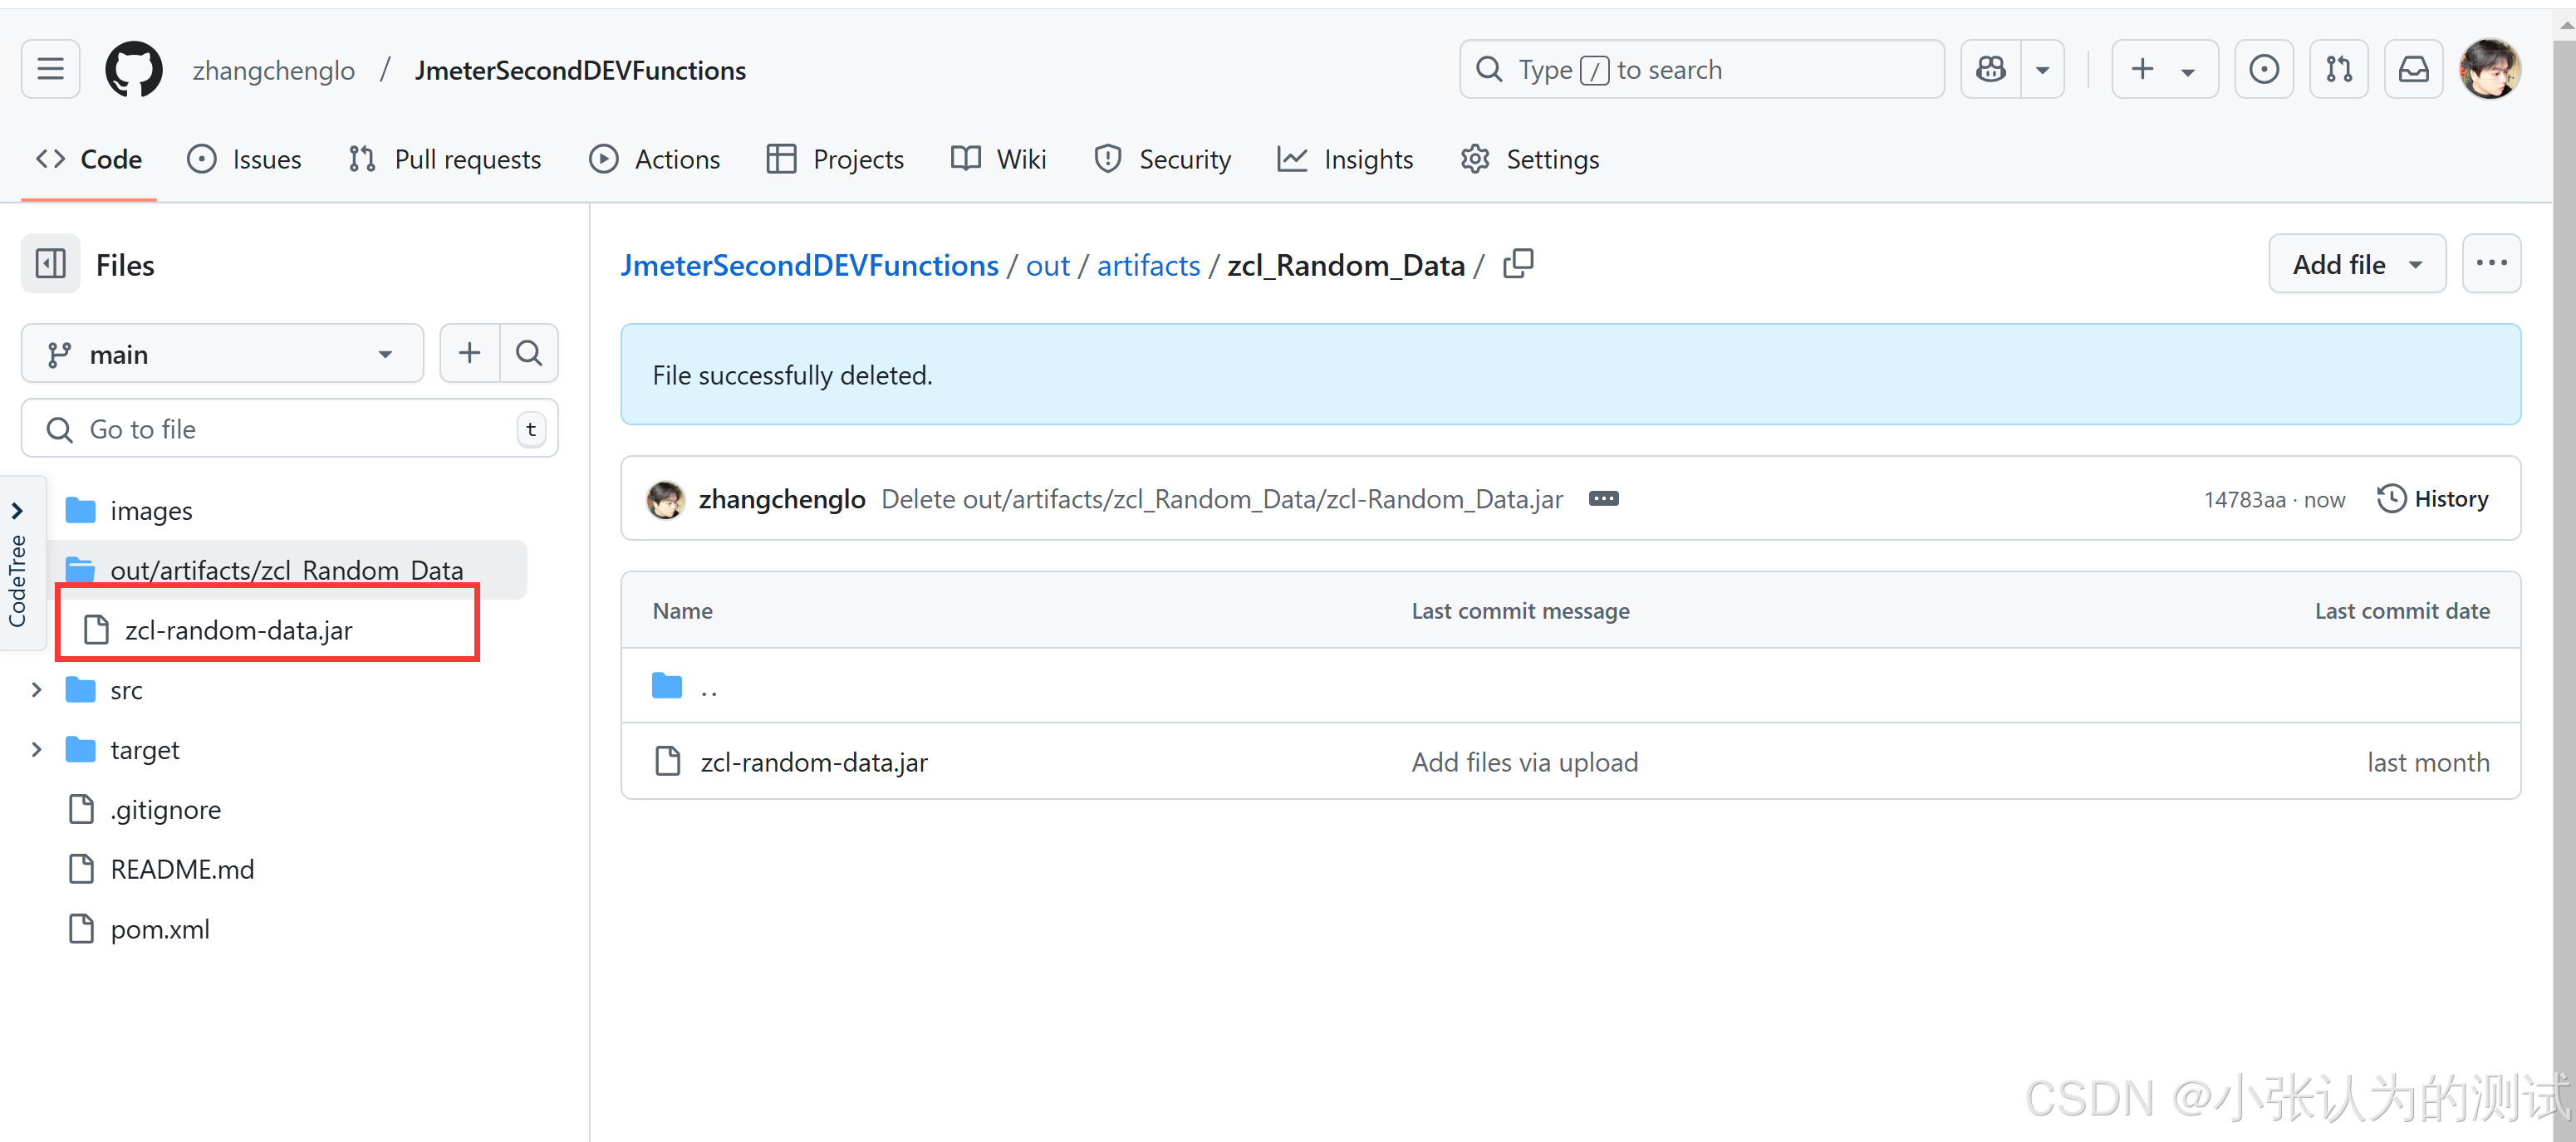This screenshot has height=1142, width=2576.
Task: Copy the file path with the copy icon
Action: tap(1517, 264)
